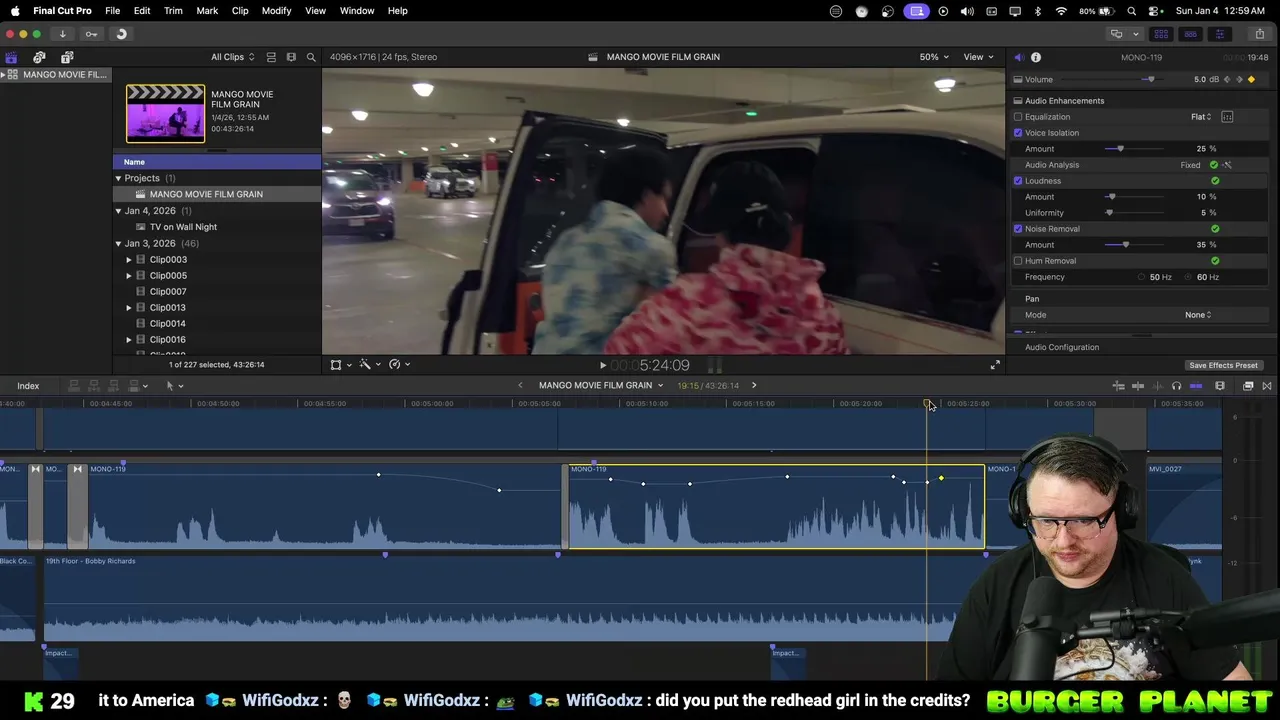Toggle timeline snapping icon
Image resolution: width=1280 pixels, height=720 pixels.
1196,386
